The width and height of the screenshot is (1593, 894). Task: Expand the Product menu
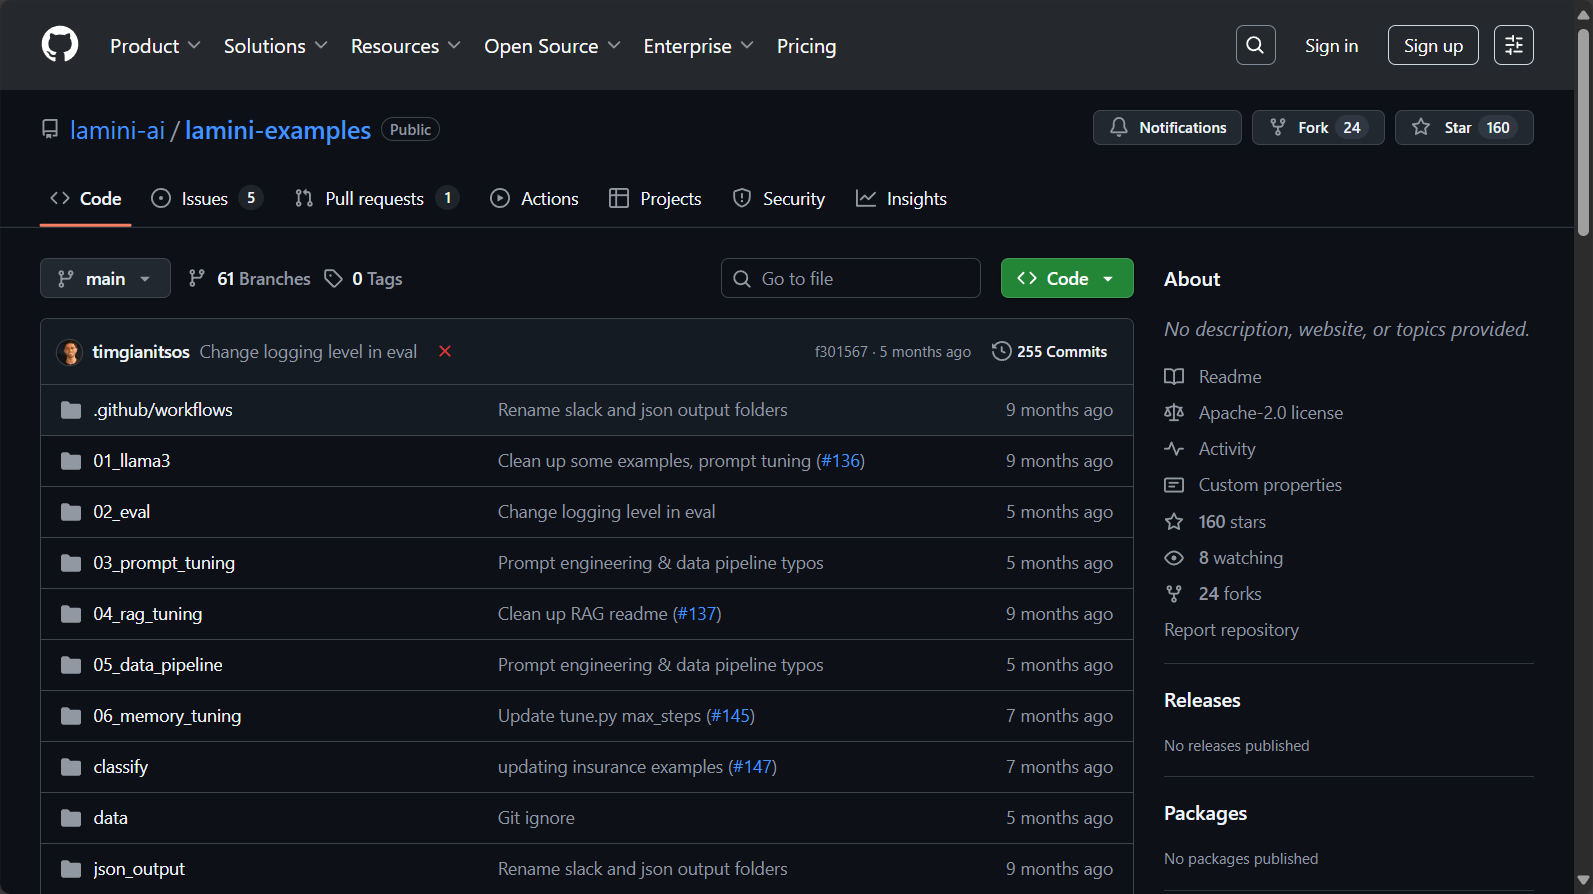coord(155,46)
